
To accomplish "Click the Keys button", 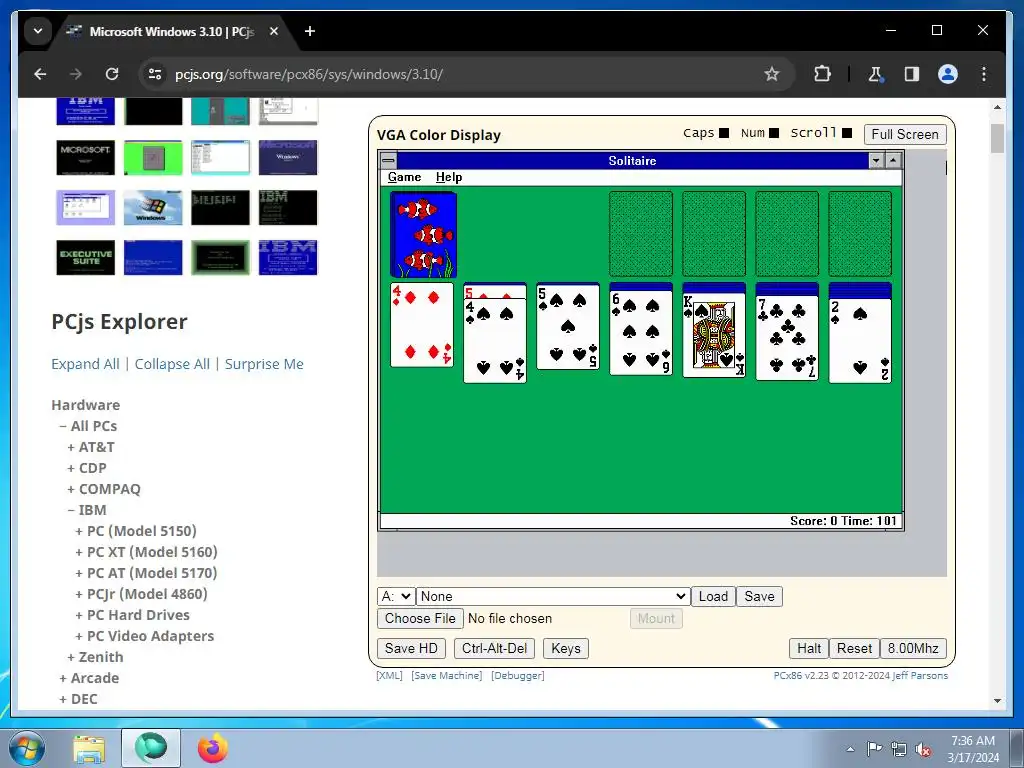I will 566,648.
